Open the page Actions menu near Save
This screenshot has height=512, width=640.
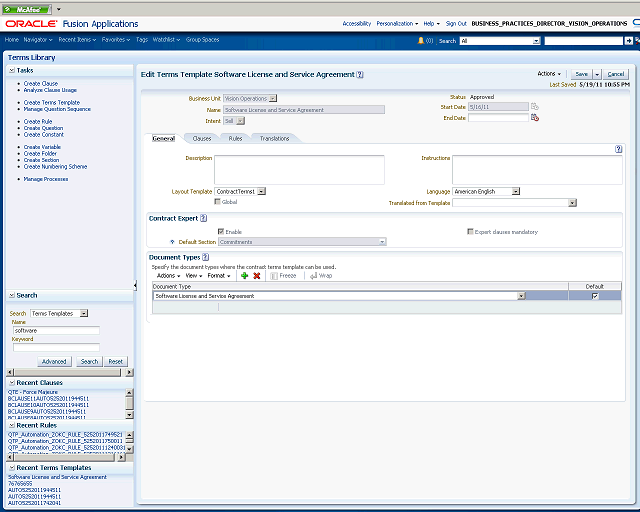point(549,74)
